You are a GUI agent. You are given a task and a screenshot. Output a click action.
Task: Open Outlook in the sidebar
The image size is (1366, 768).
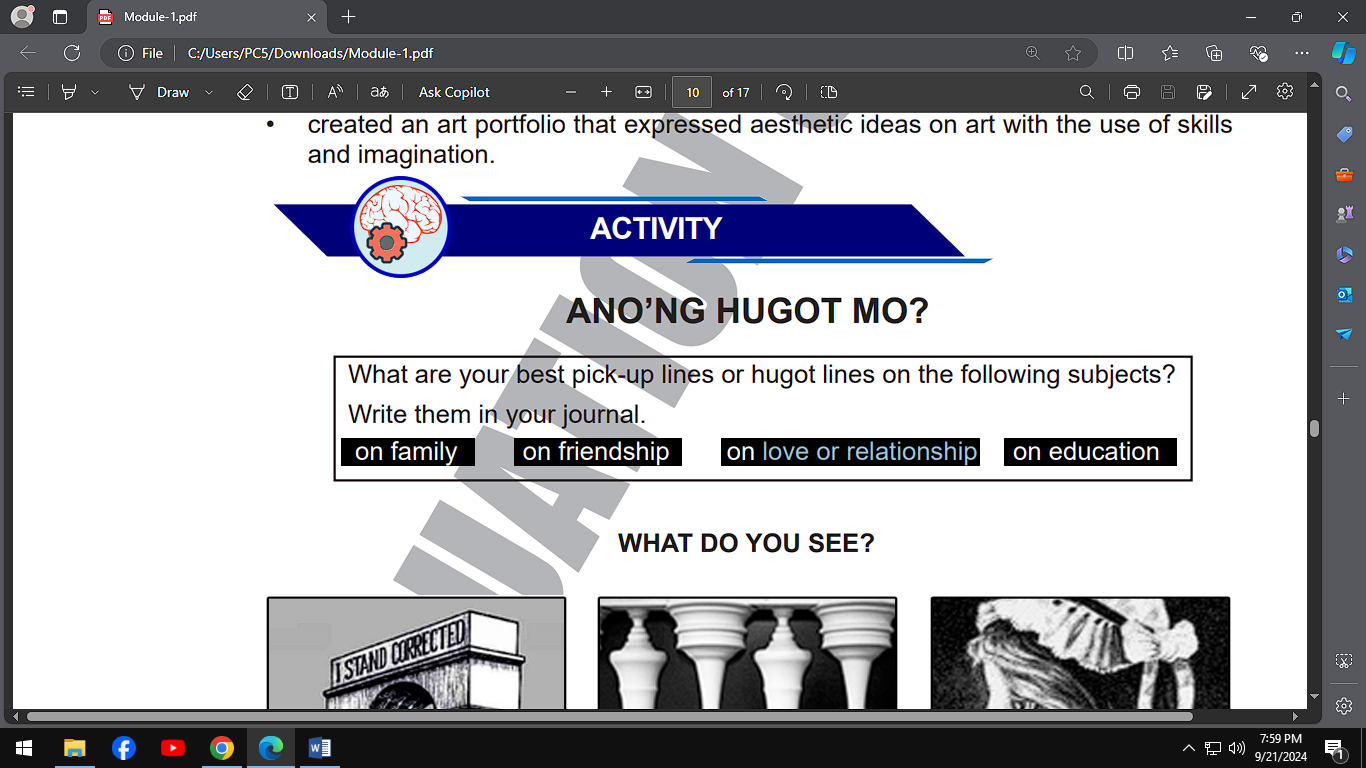pyautogui.click(x=1344, y=294)
